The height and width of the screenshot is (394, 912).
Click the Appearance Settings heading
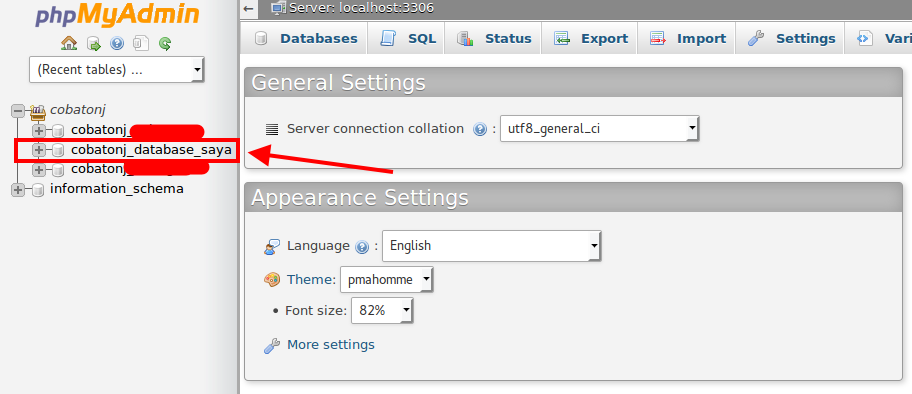(360, 197)
